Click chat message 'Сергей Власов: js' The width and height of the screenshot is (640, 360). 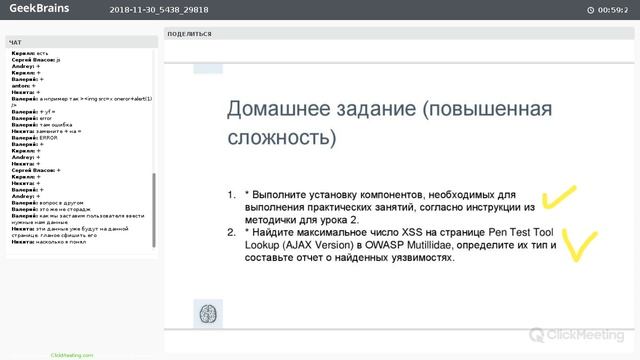pyautogui.click(x=36, y=60)
